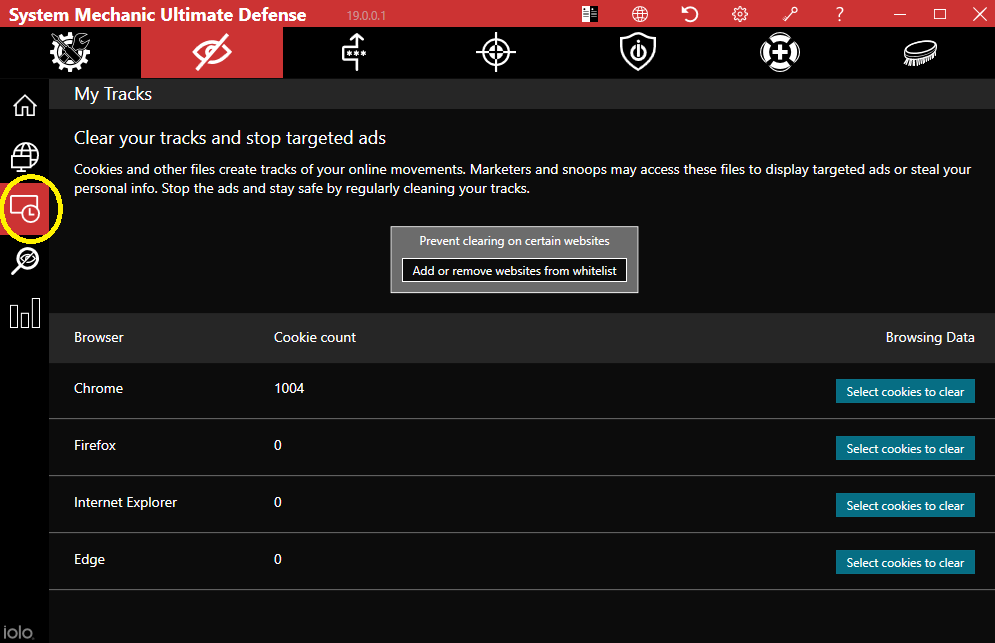Open the Toolbox gear-and-wrench tab
This screenshot has height=643, width=995.
(70, 52)
